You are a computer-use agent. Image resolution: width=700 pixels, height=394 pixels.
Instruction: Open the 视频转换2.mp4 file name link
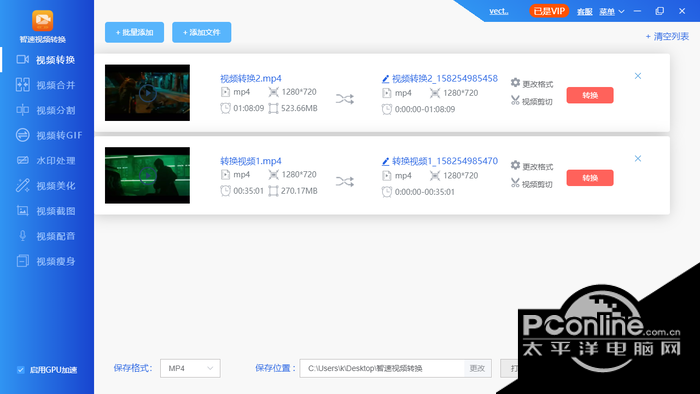pos(251,79)
